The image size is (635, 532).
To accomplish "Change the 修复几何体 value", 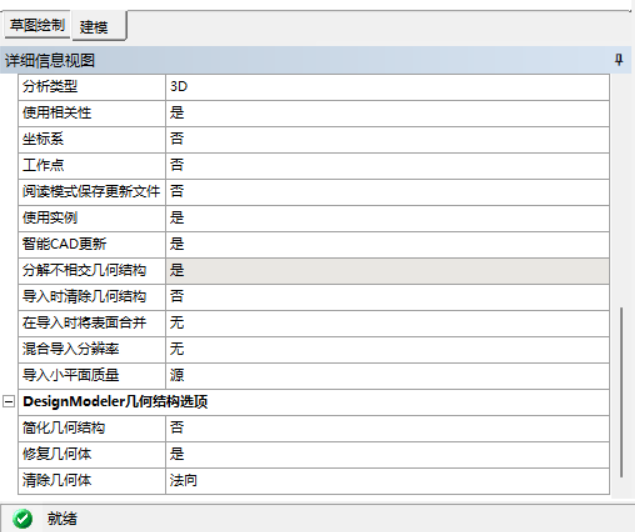I will [388, 455].
